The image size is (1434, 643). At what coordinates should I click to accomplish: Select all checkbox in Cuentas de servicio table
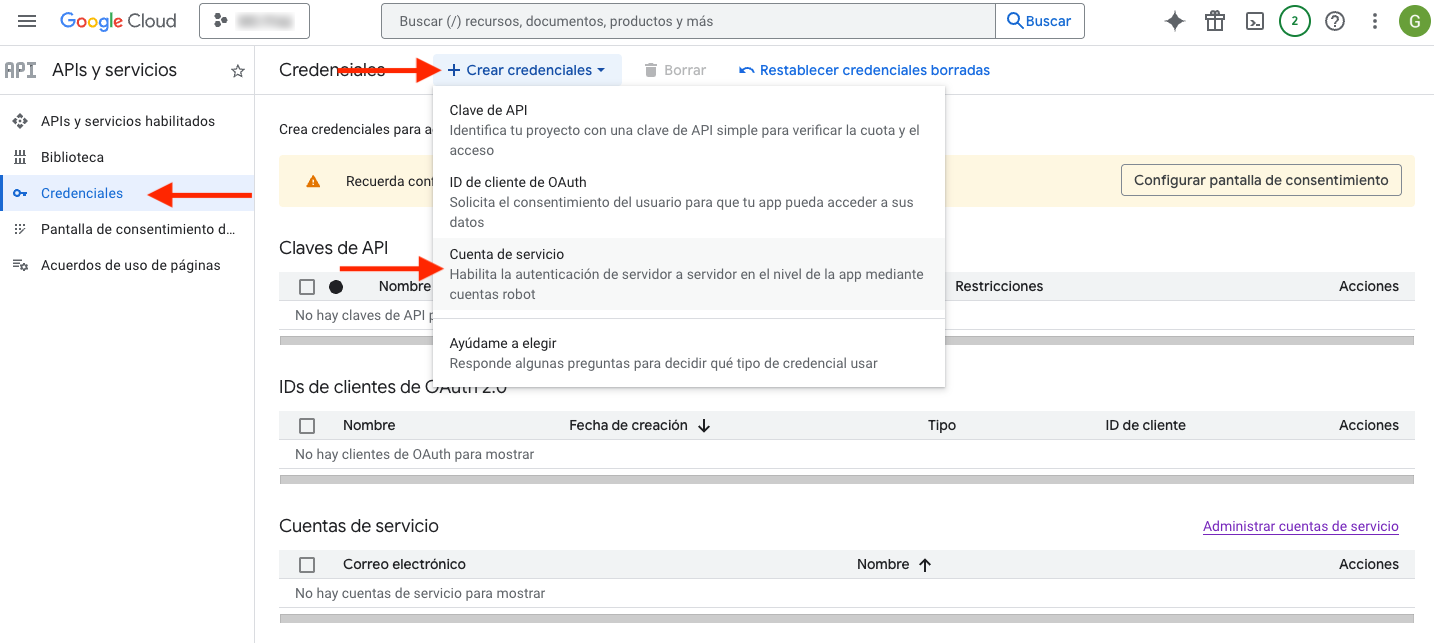tap(307, 565)
